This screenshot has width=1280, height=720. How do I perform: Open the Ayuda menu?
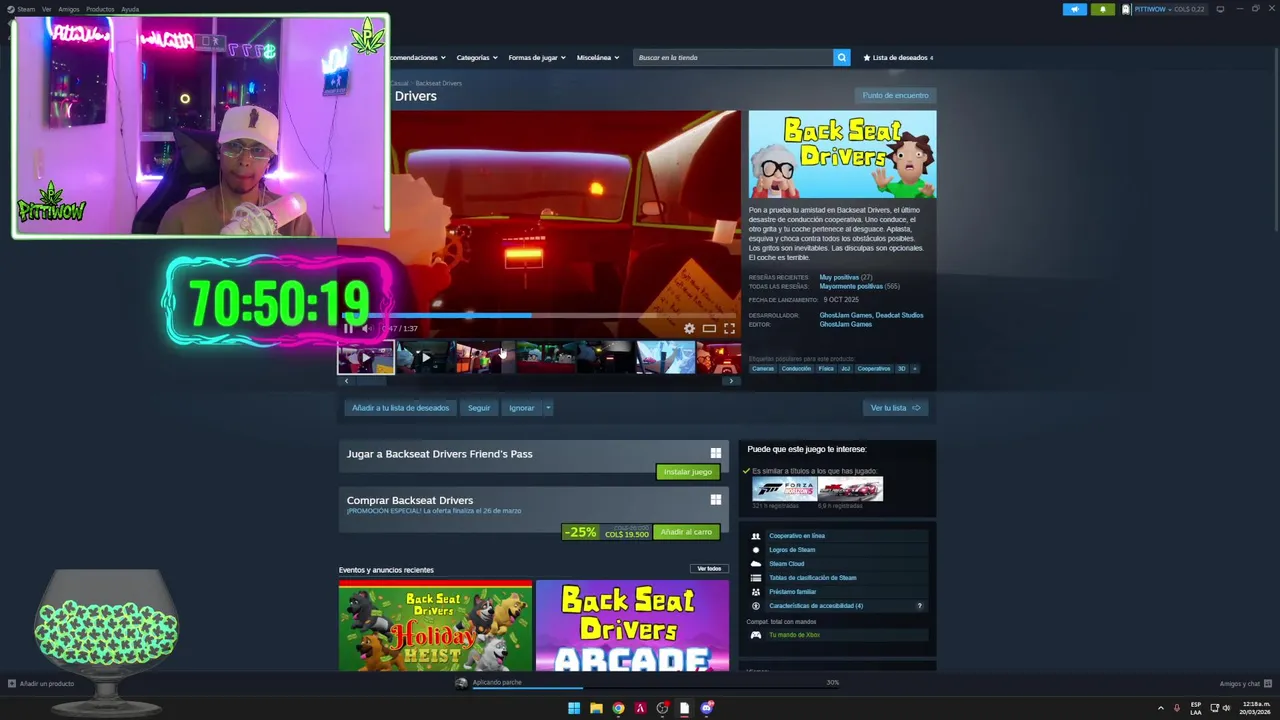130,9
